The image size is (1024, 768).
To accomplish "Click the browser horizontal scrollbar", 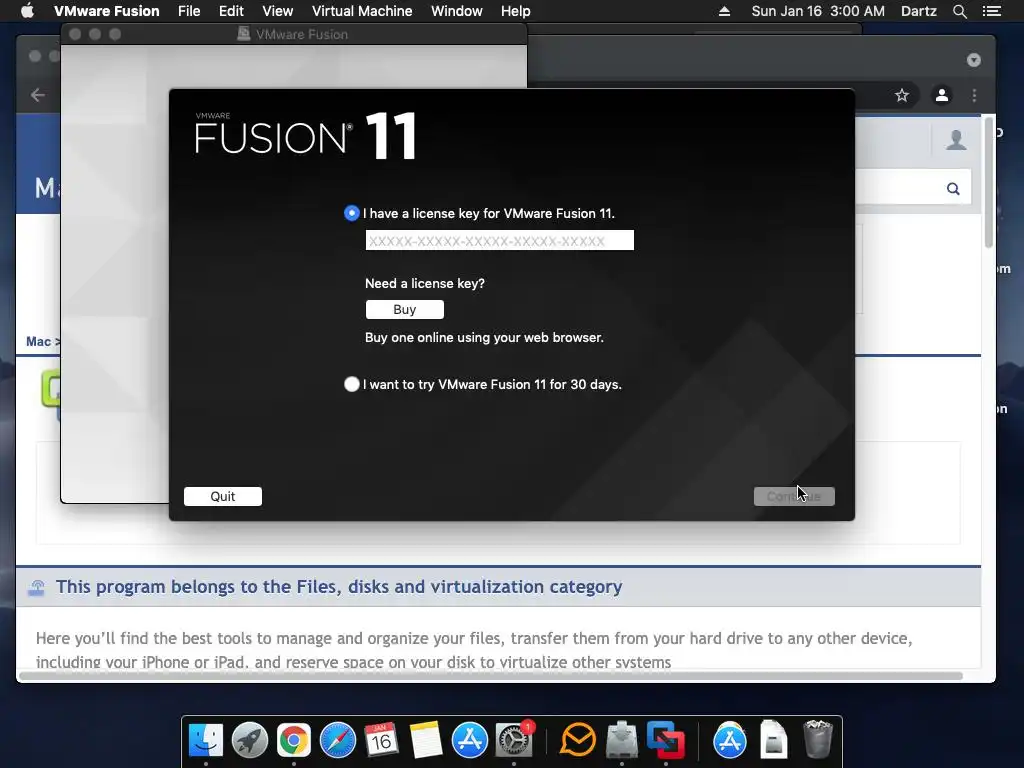I will coord(491,676).
